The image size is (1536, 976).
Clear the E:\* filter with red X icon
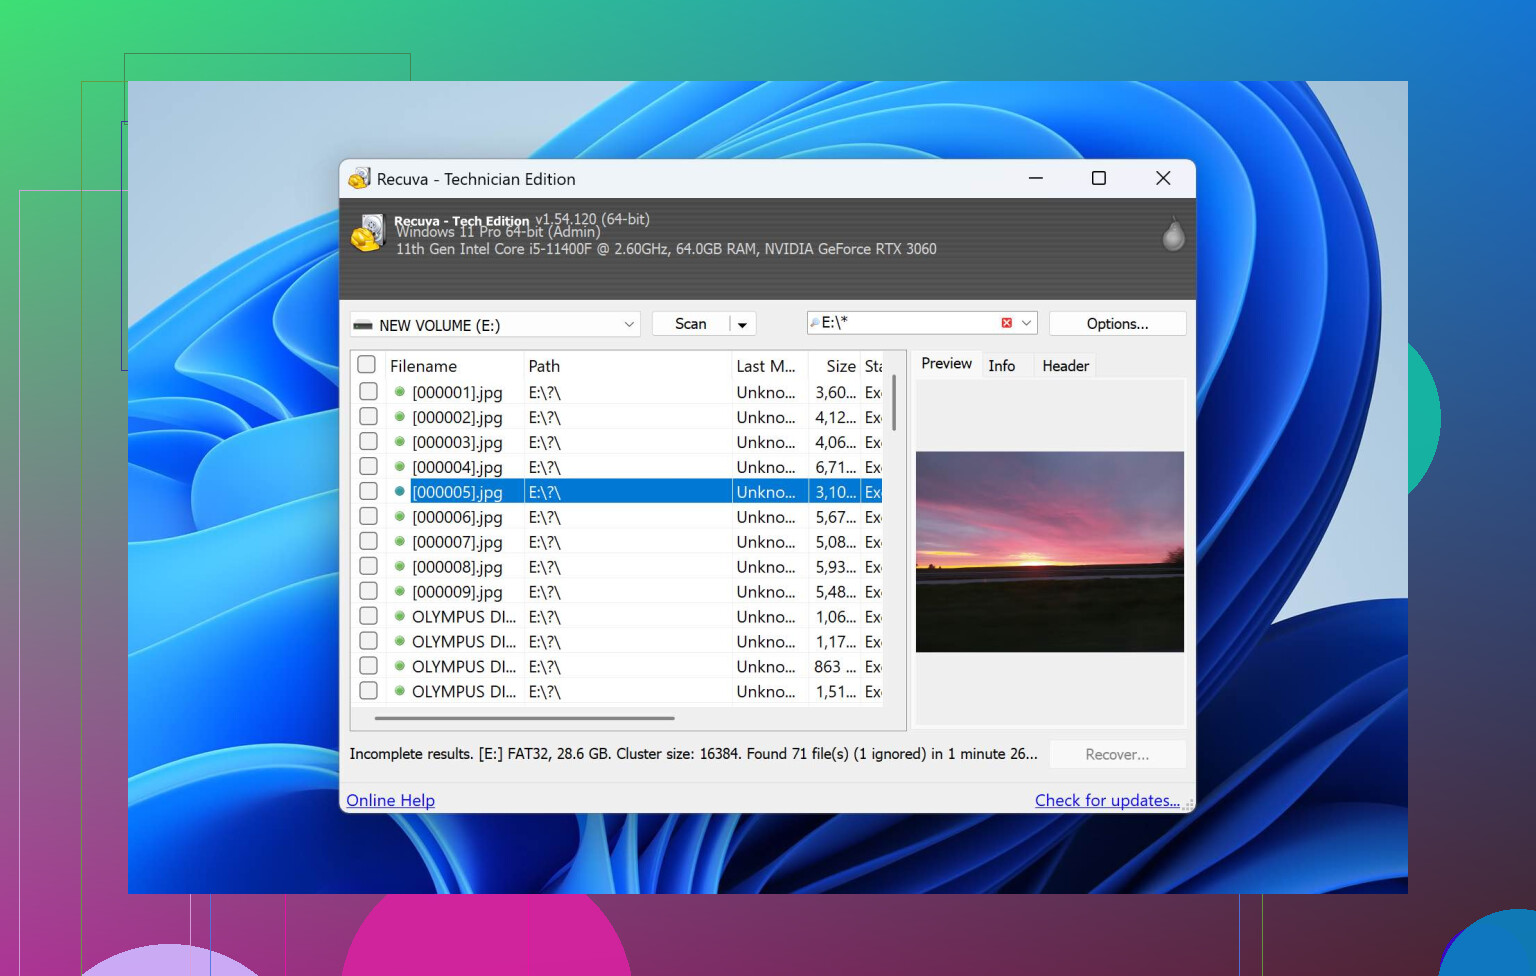(1006, 323)
